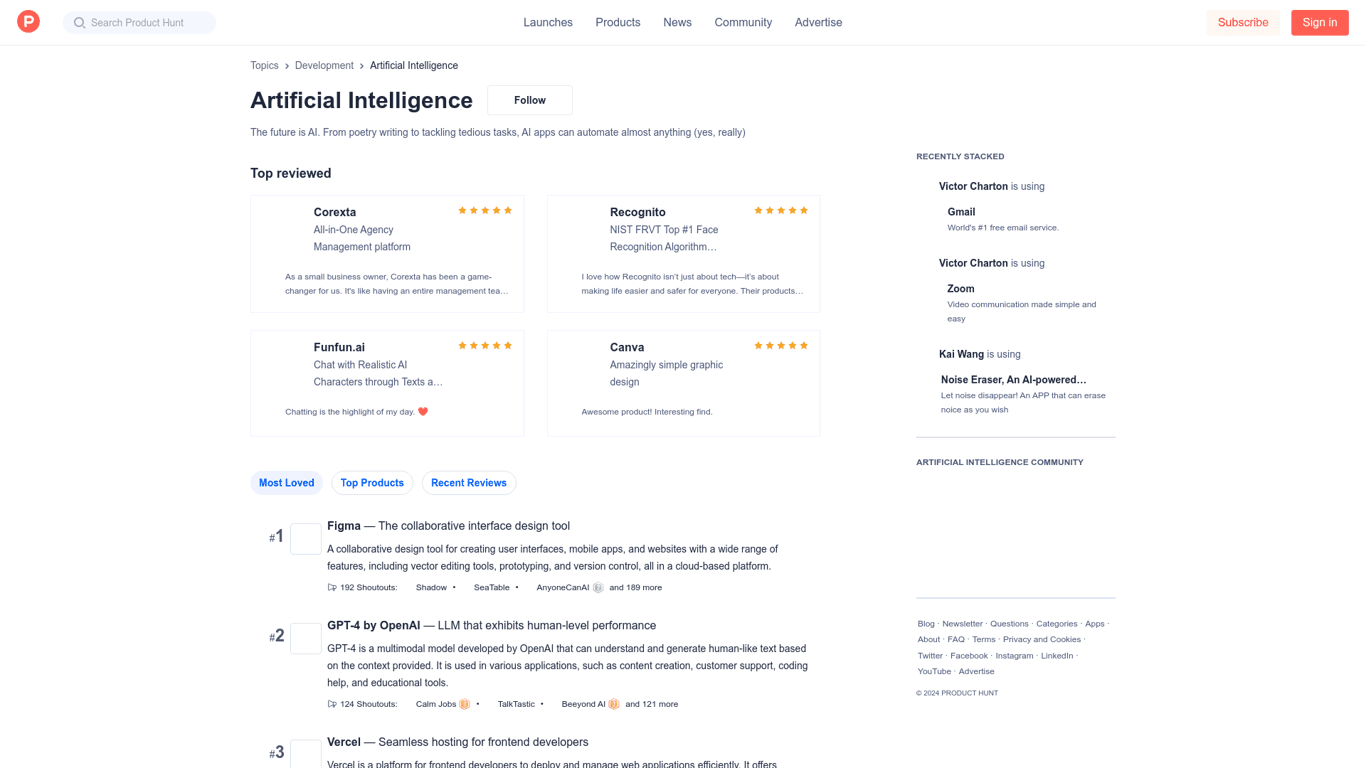The width and height of the screenshot is (1366, 768).
Task: Follow the Artificial Intelligence topic
Action: coord(529,100)
